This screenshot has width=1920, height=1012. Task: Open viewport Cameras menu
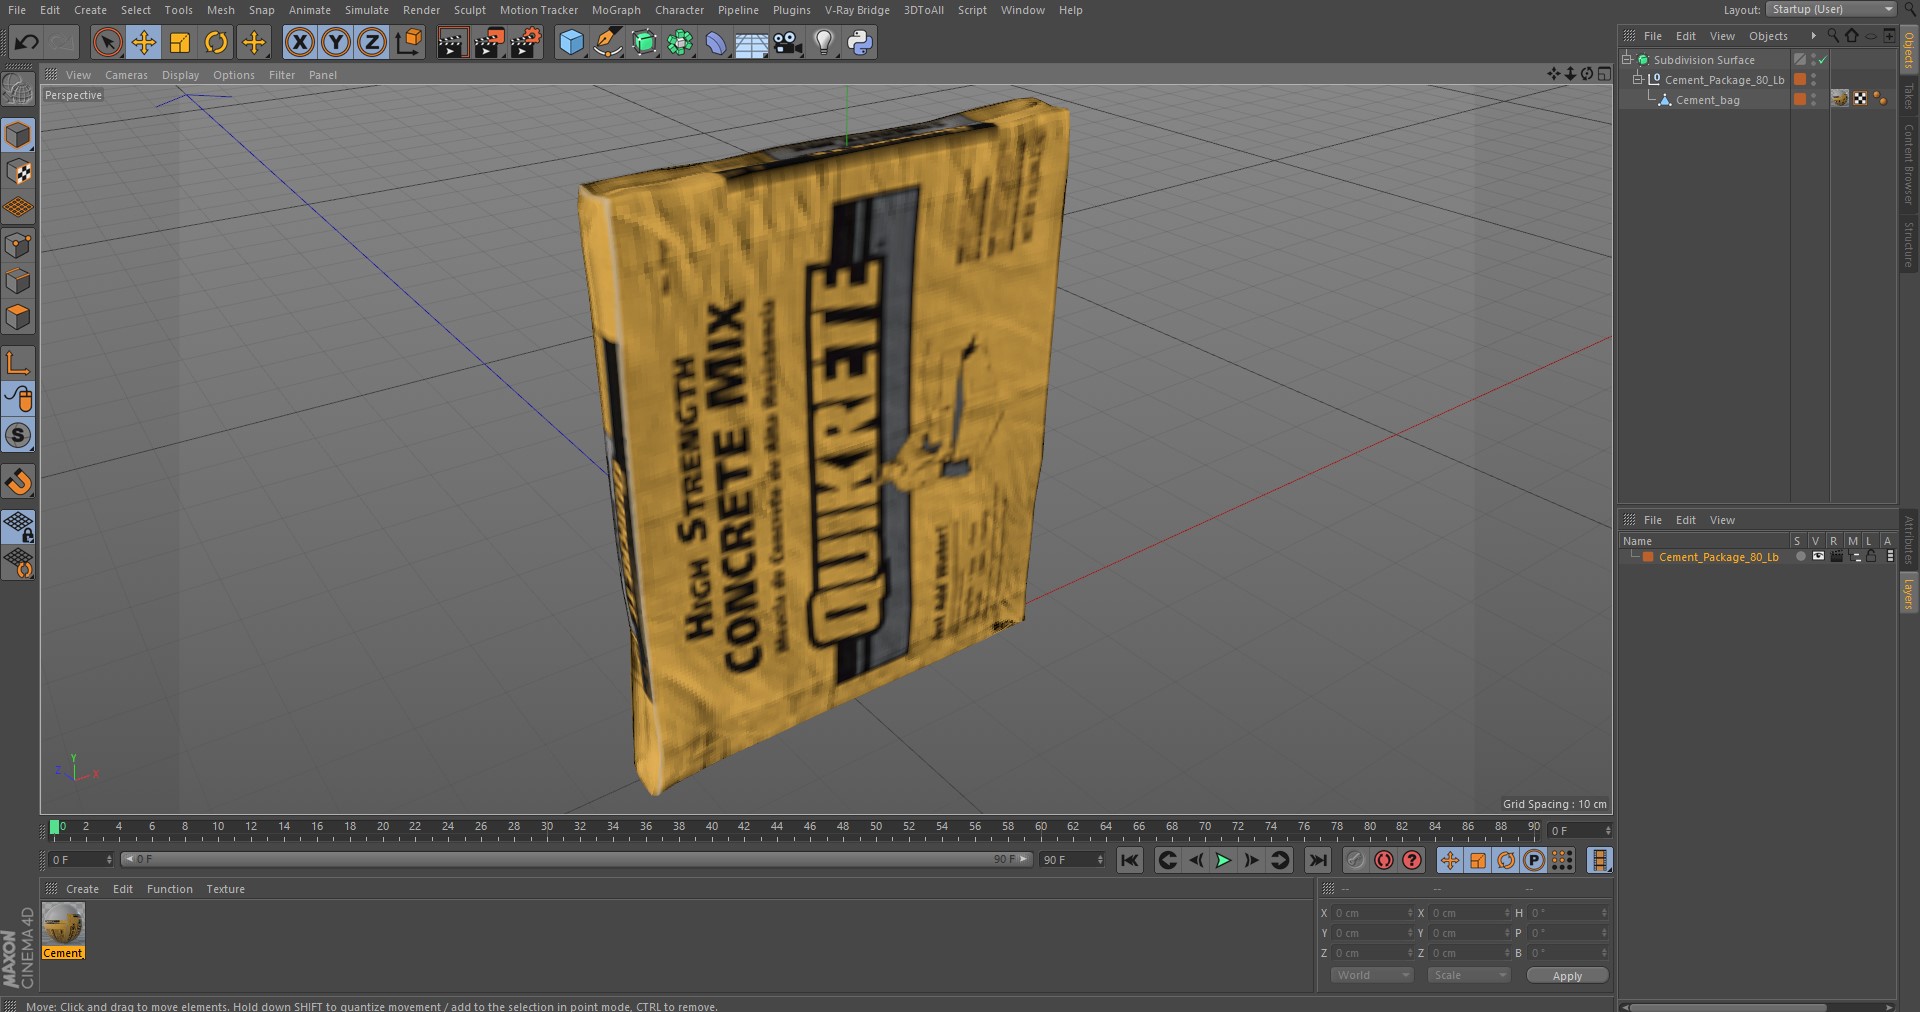pyautogui.click(x=126, y=75)
